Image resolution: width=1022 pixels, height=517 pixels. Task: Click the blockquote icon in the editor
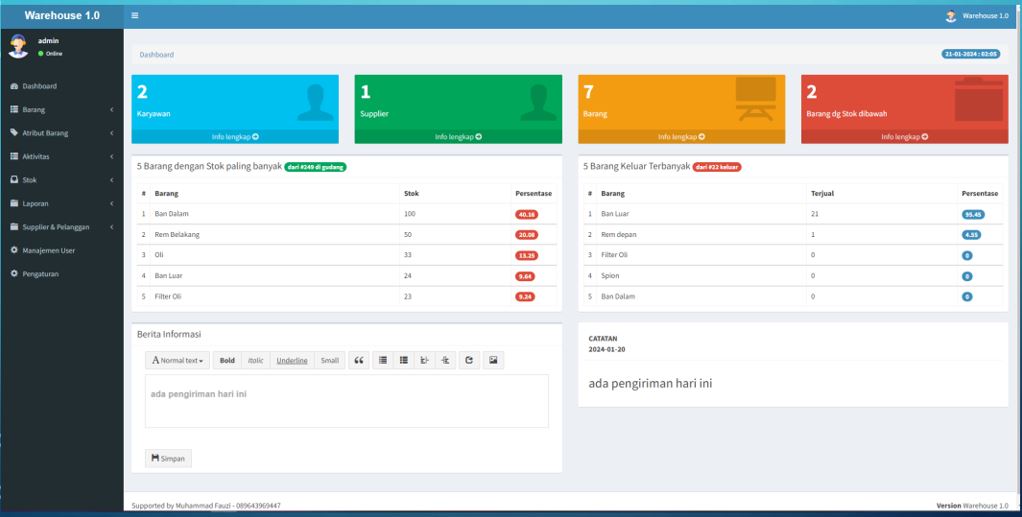(359, 360)
